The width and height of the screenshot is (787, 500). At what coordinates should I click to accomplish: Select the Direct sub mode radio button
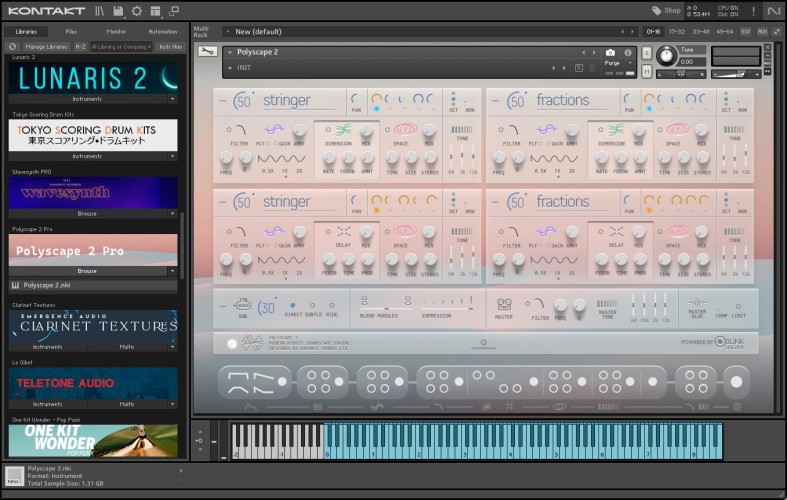[292, 305]
